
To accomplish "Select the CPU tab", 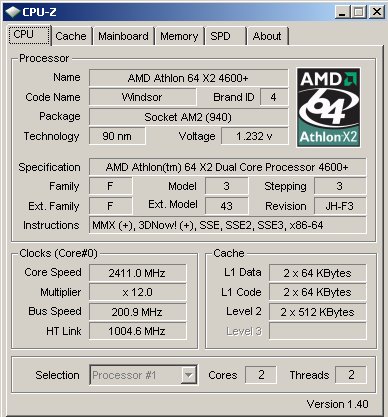I will tap(30, 35).
